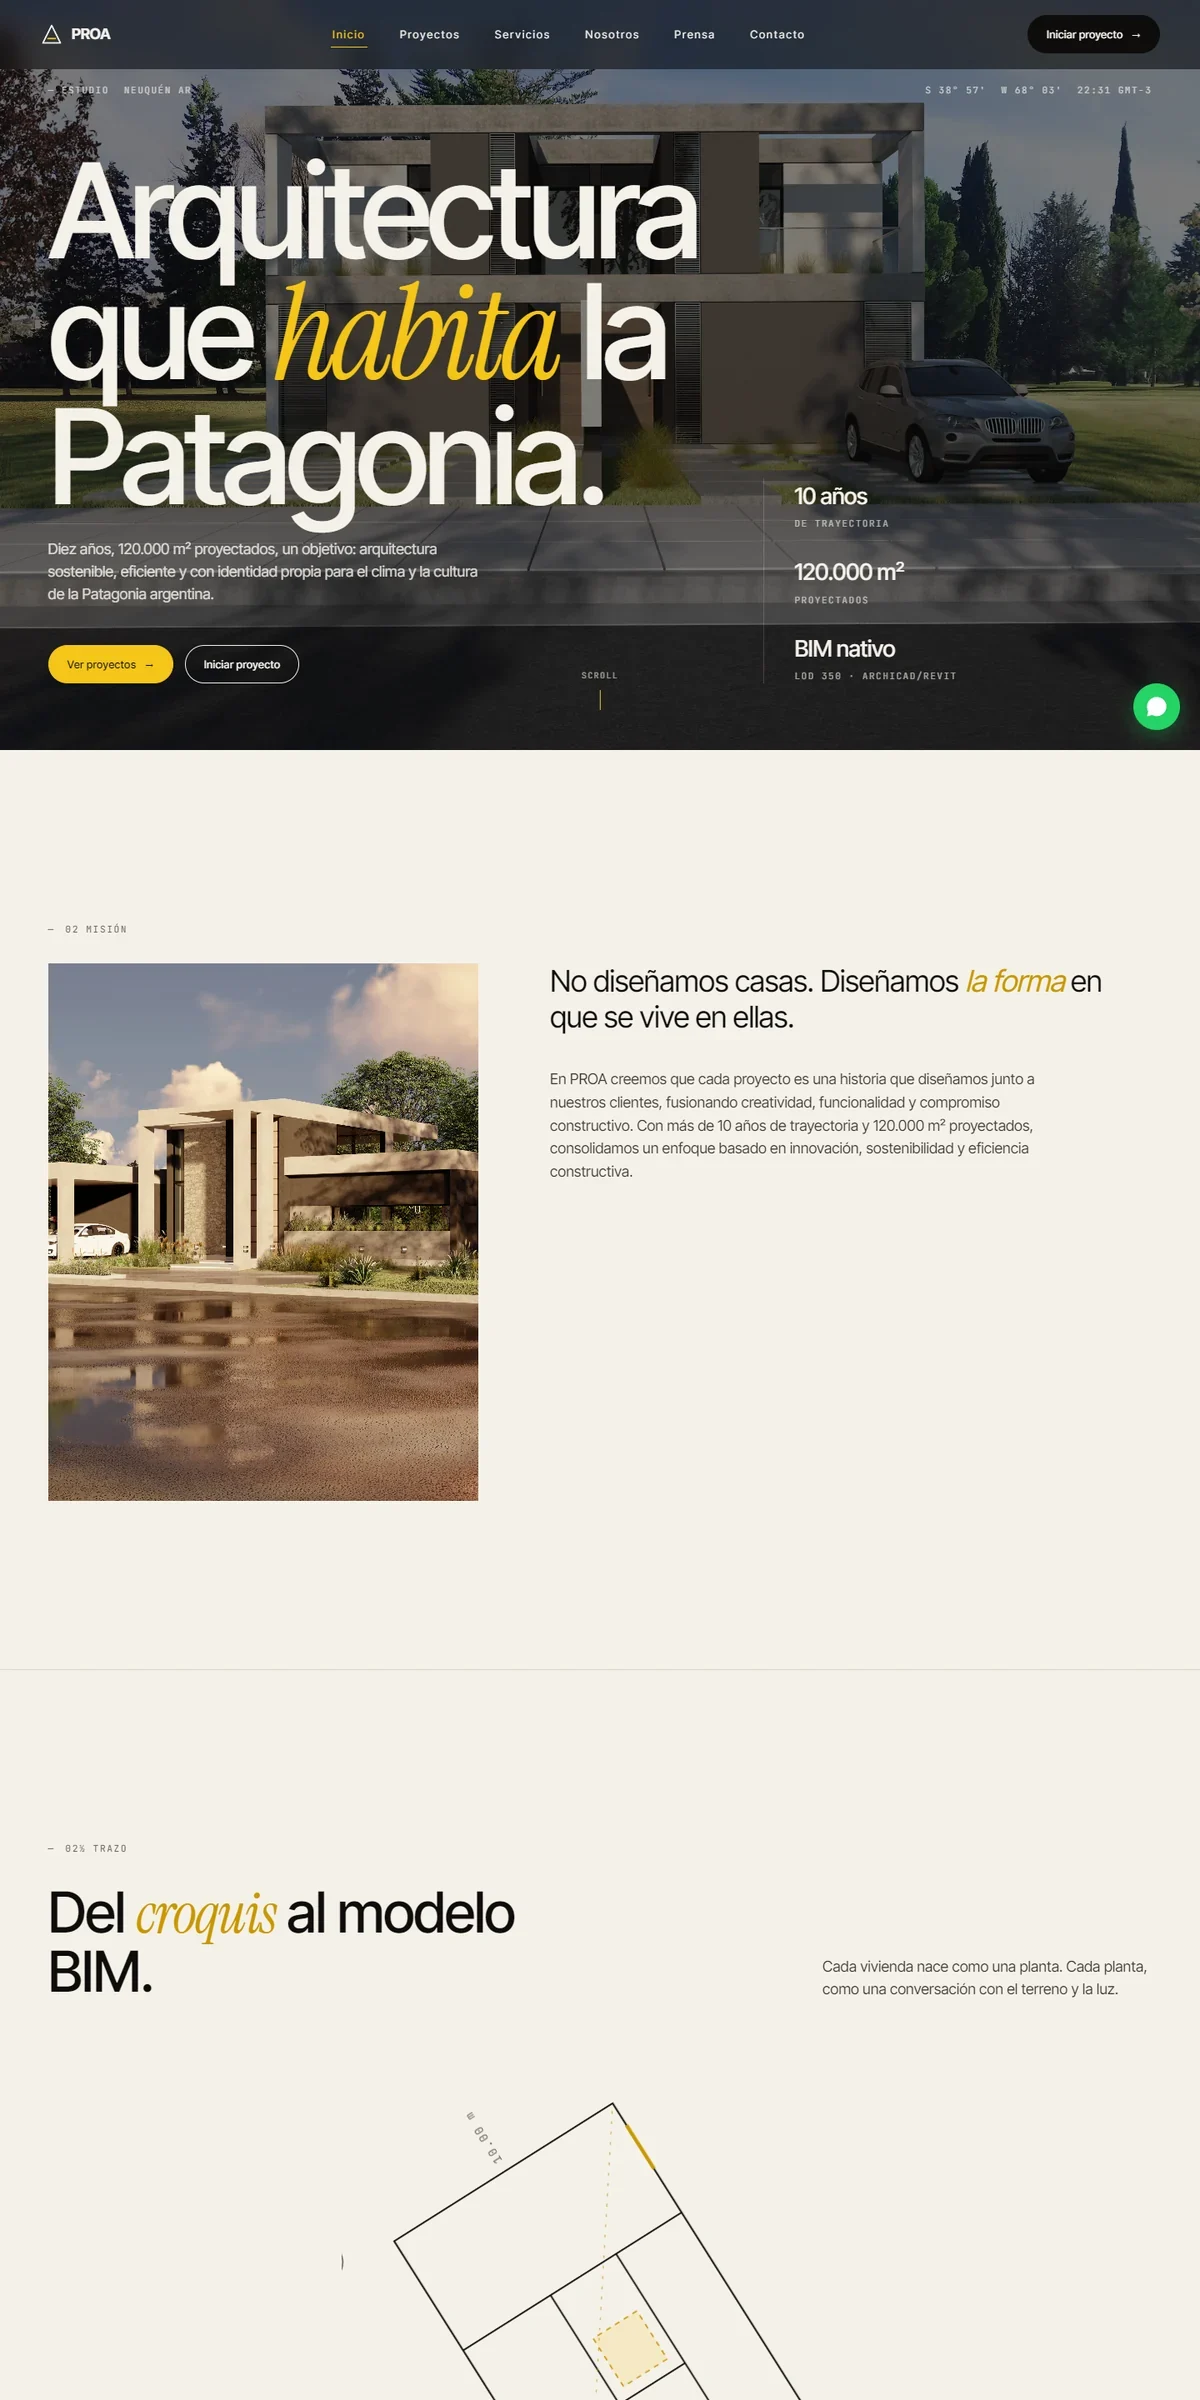
Task: Click the PROA brand name text
Action: click(x=91, y=34)
